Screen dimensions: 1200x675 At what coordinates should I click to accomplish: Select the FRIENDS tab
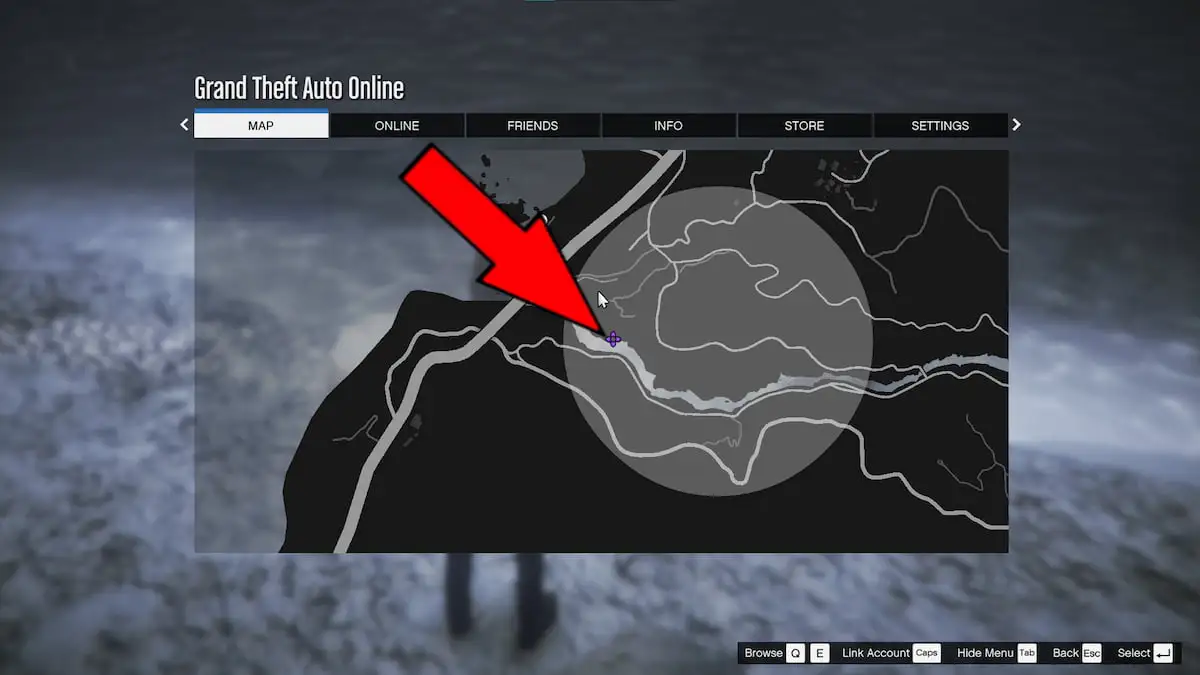[x=532, y=125]
